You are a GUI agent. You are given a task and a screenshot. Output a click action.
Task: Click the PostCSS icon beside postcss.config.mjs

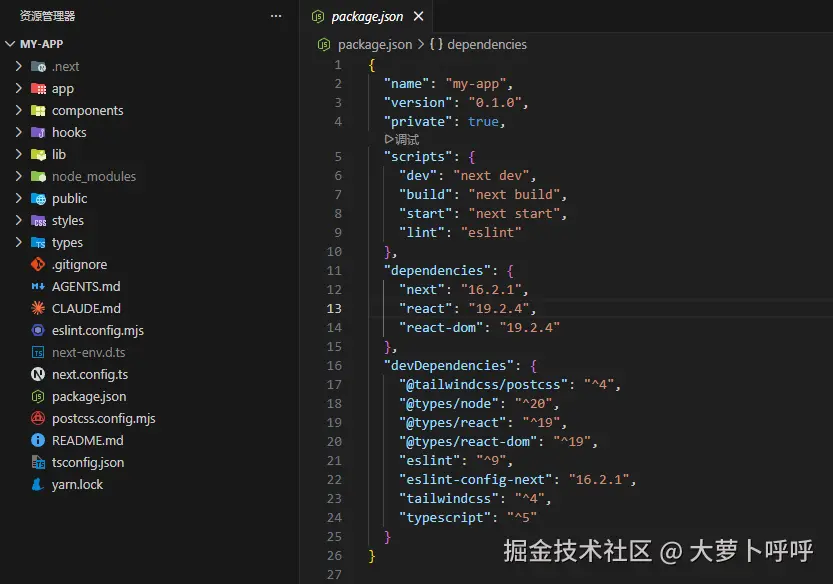38,418
